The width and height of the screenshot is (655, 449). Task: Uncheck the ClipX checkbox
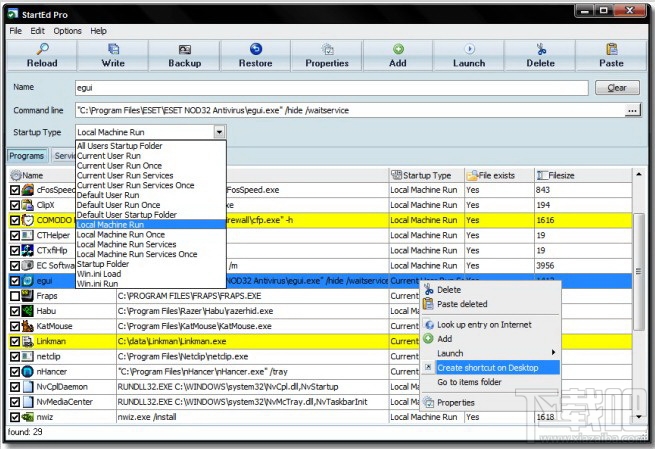pos(15,205)
